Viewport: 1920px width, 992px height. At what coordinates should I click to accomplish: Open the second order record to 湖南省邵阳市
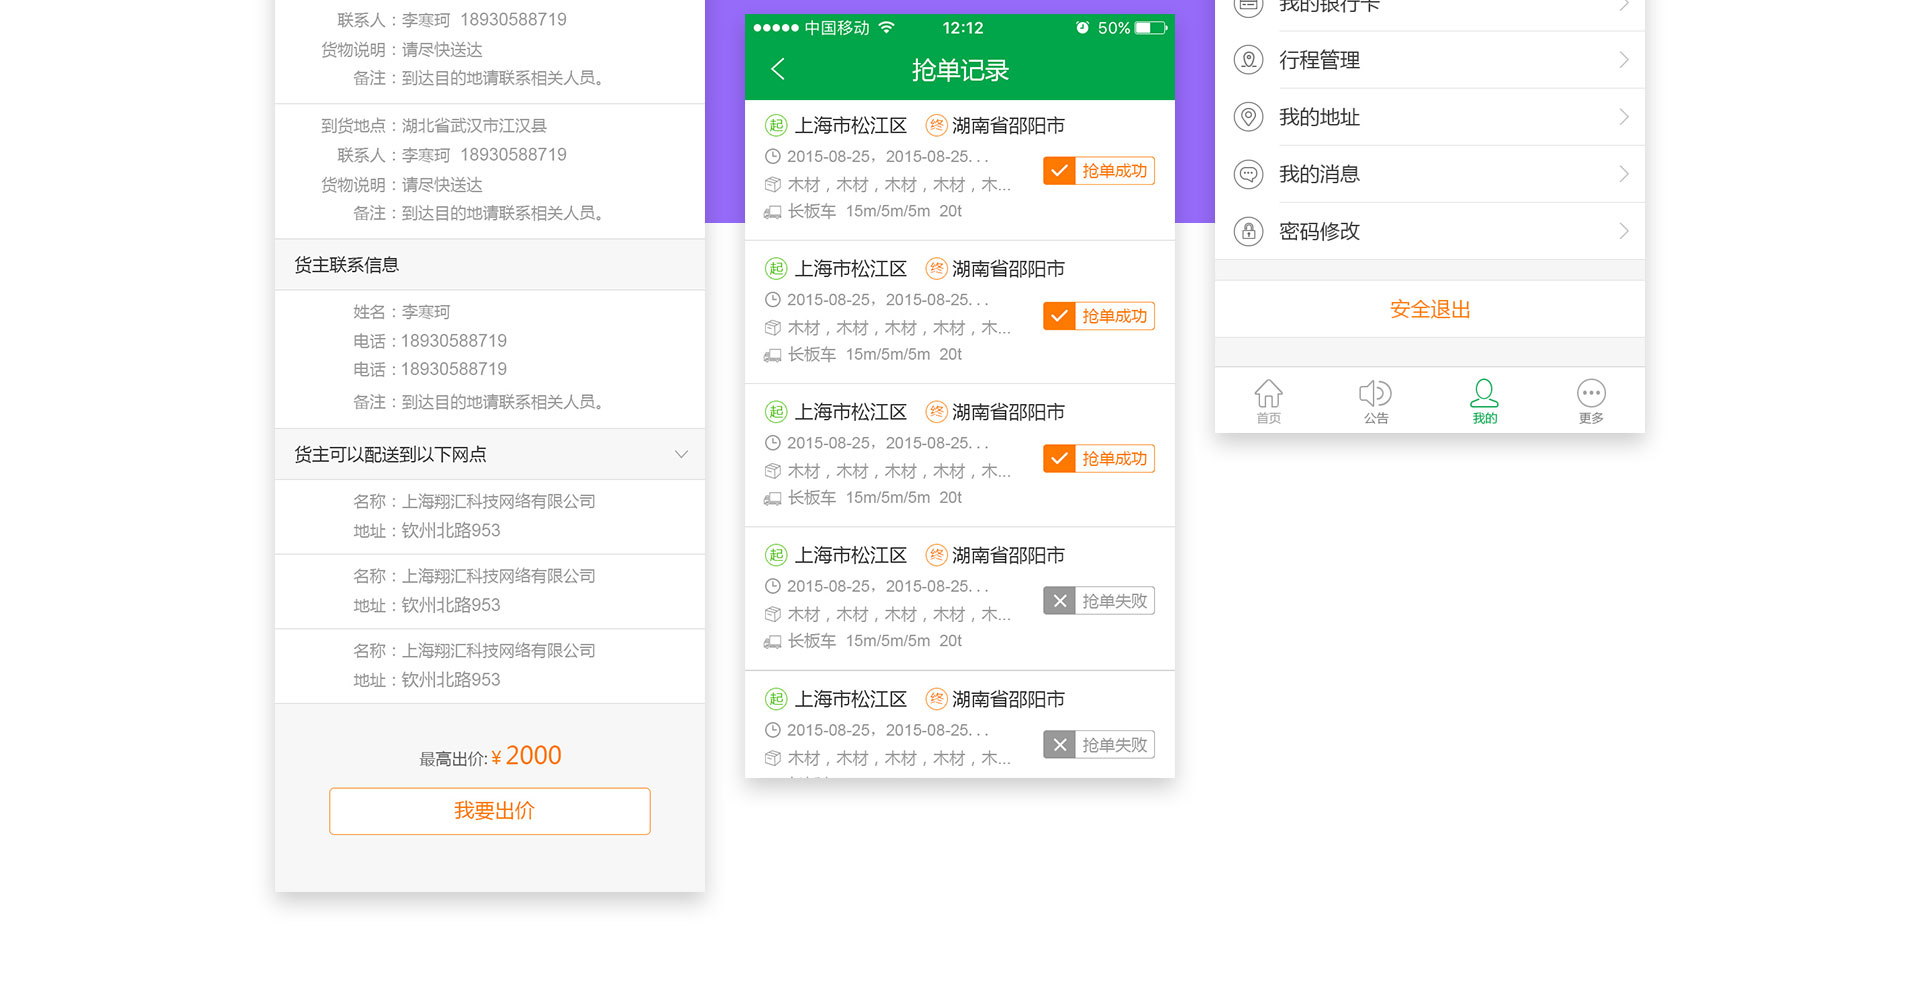(x=900, y=312)
